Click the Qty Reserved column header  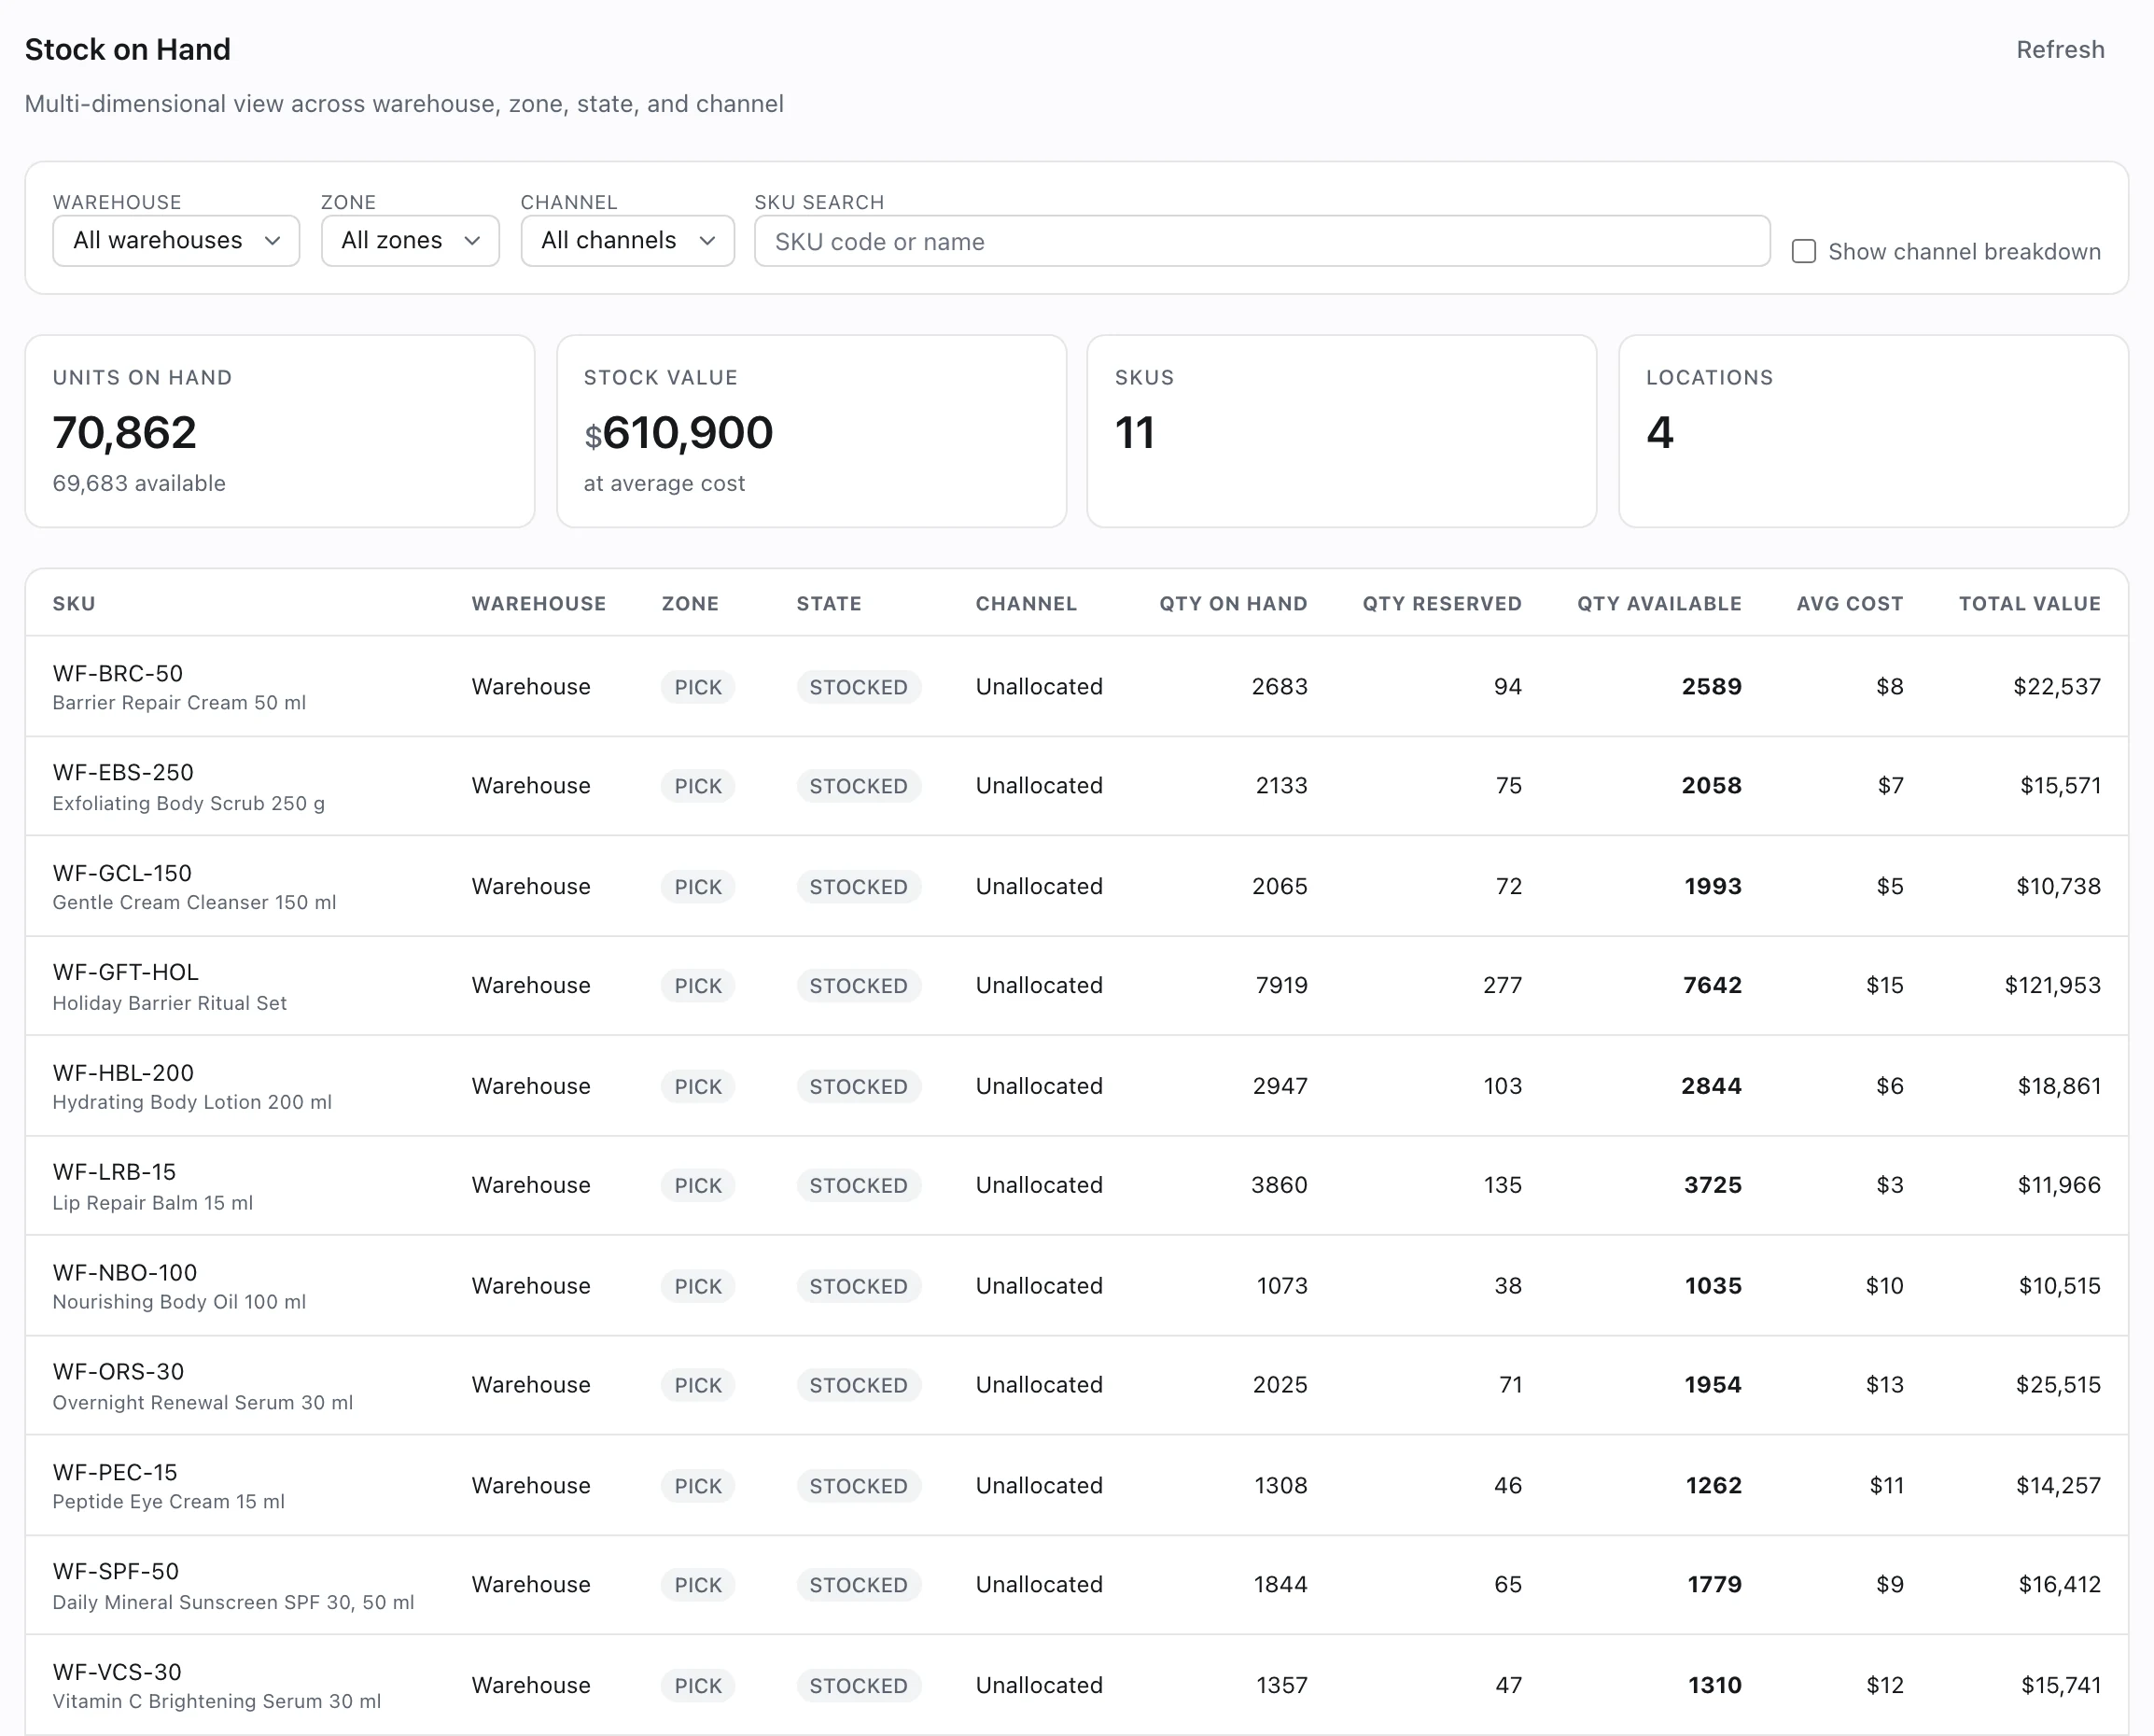click(1442, 603)
